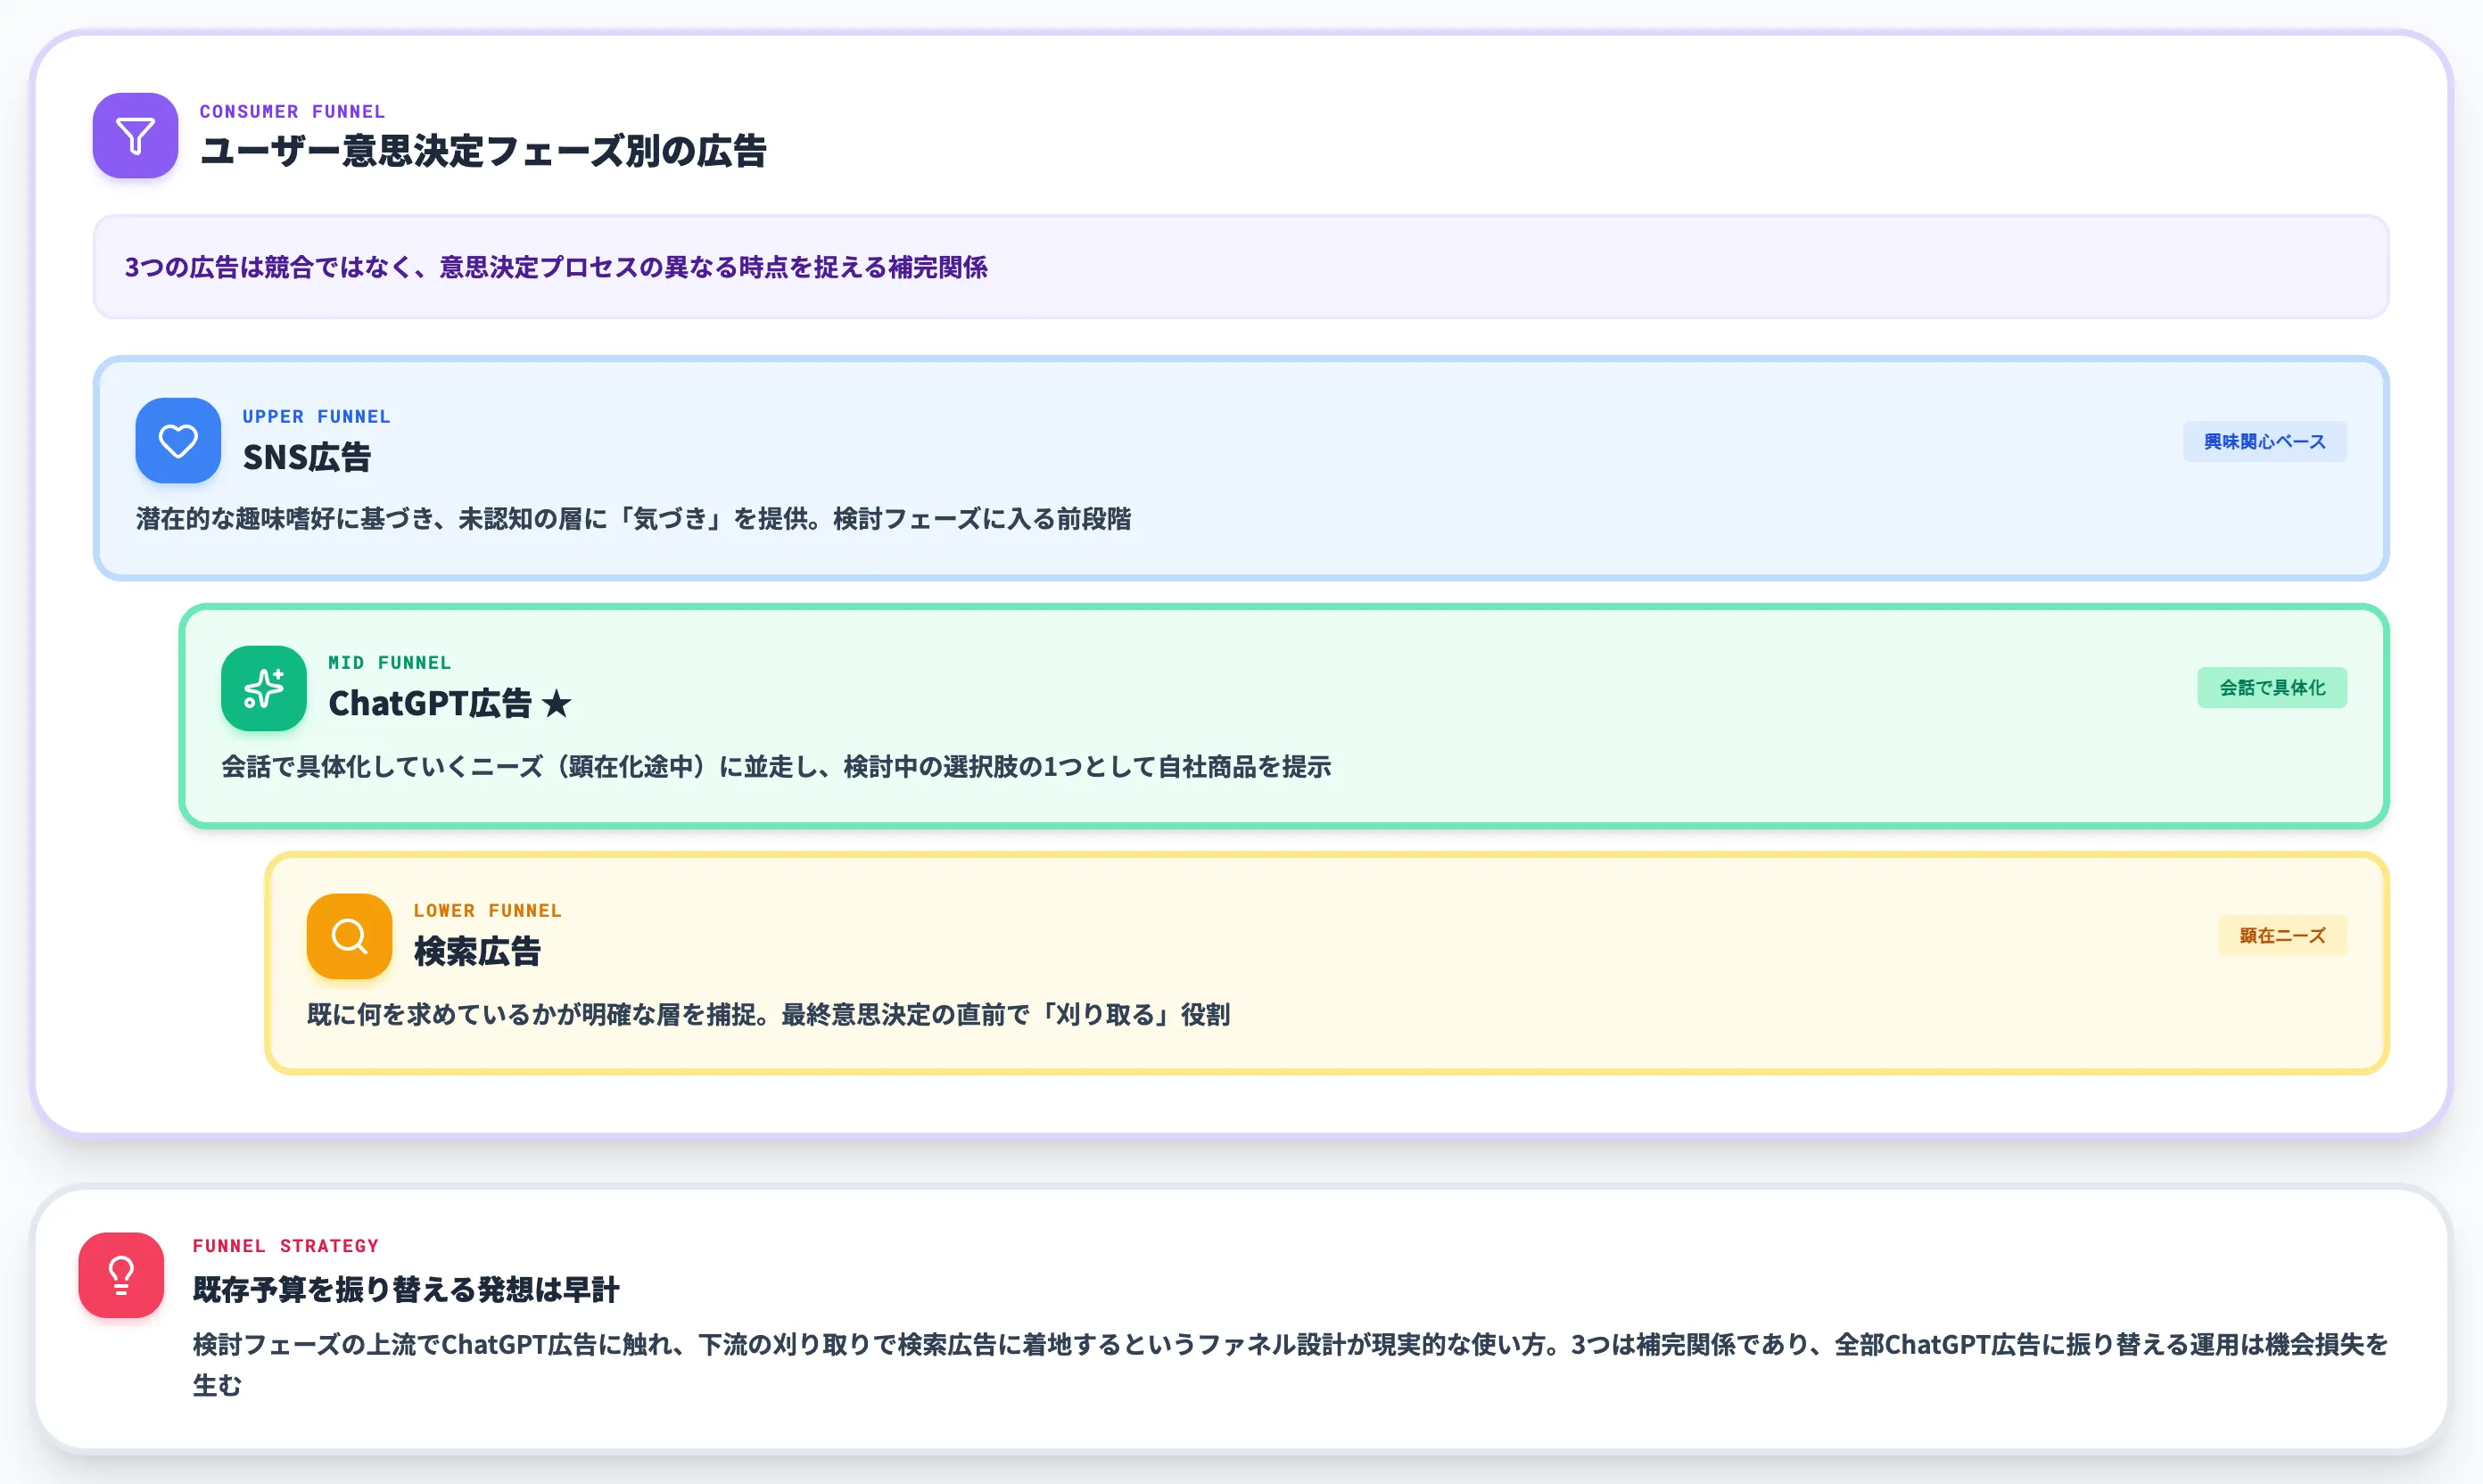
Task: Click the description starting 既に何を求めているか
Action: pos(768,1015)
